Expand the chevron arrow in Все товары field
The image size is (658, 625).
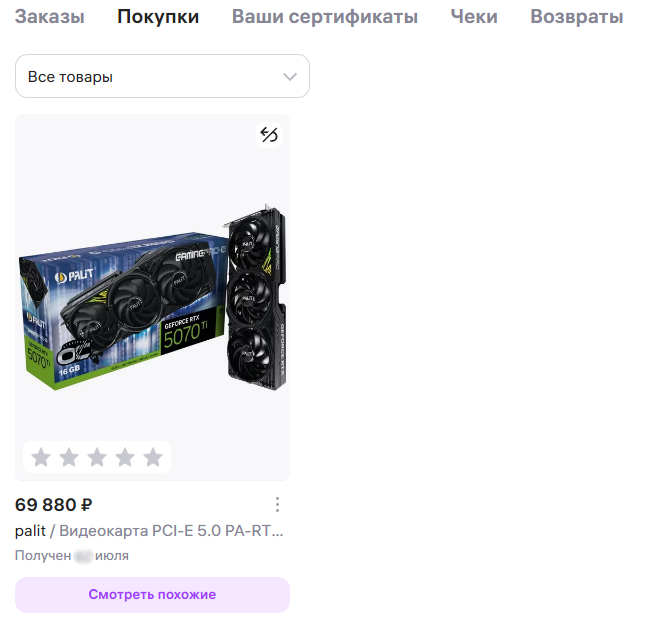click(x=290, y=77)
